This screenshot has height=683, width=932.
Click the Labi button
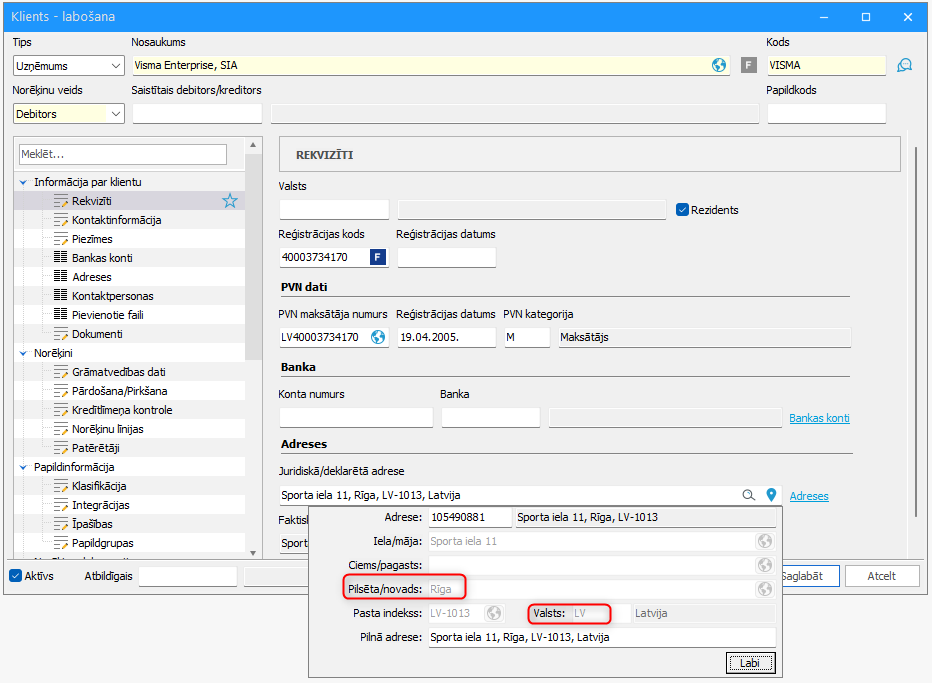750,663
